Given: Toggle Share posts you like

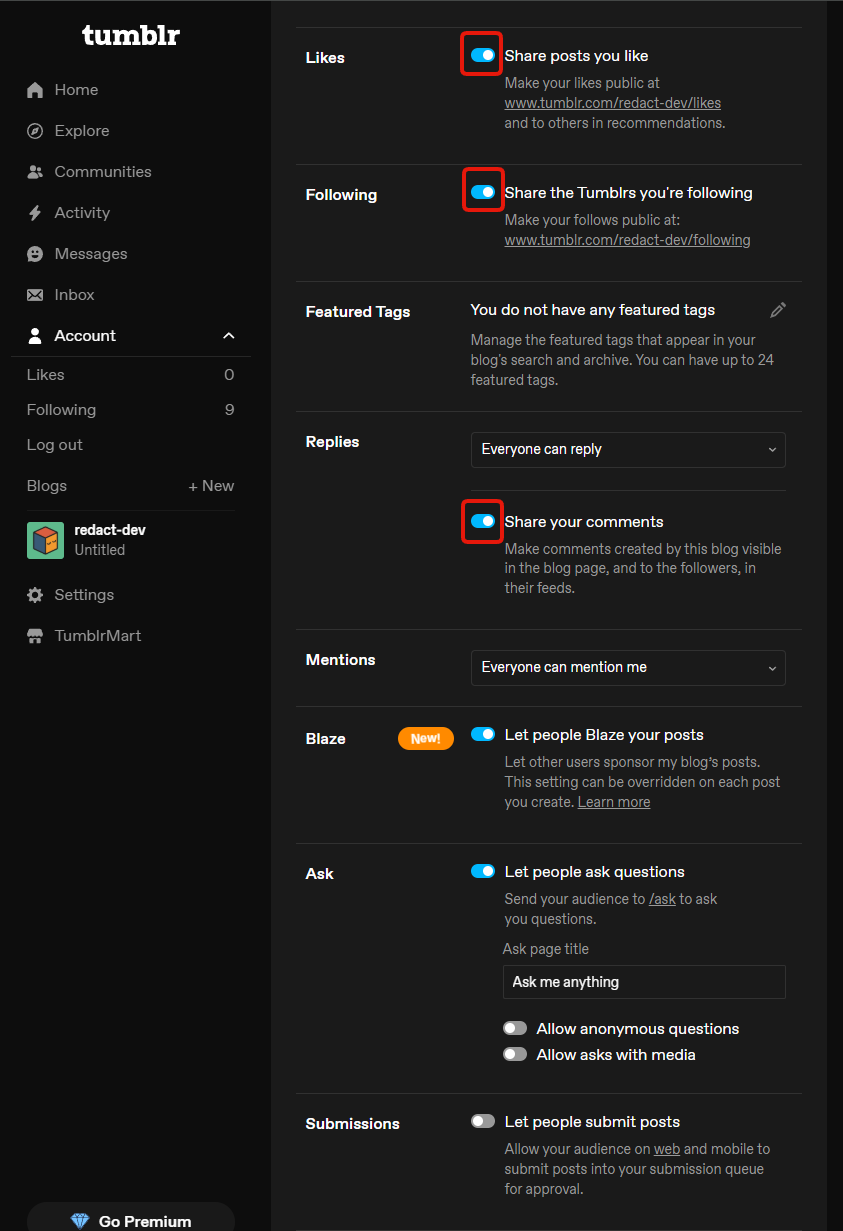Looking at the screenshot, I should click(483, 55).
